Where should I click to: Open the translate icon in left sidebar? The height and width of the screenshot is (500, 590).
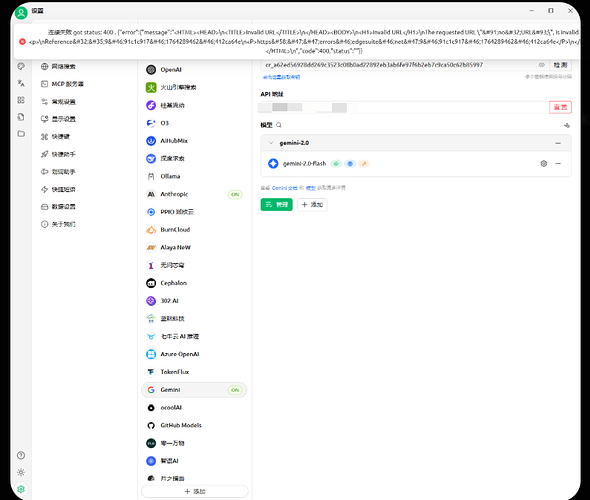pyautogui.click(x=21, y=83)
